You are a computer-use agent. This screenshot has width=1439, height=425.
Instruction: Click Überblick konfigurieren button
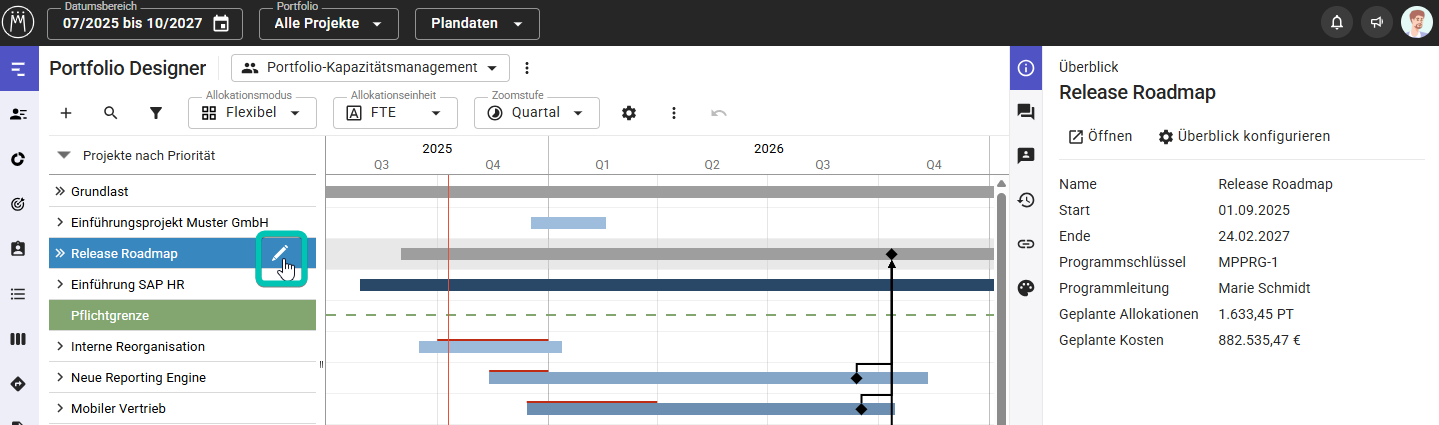pyautogui.click(x=1244, y=136)
